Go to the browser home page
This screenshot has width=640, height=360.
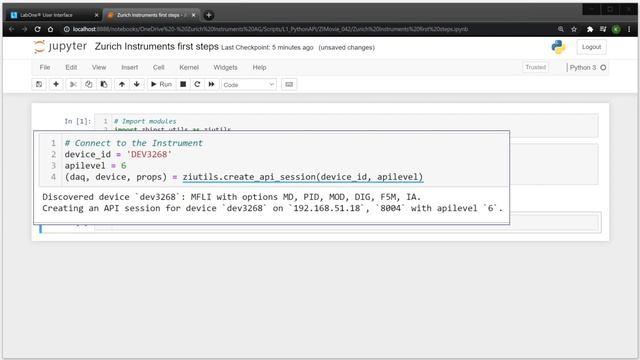51,29
